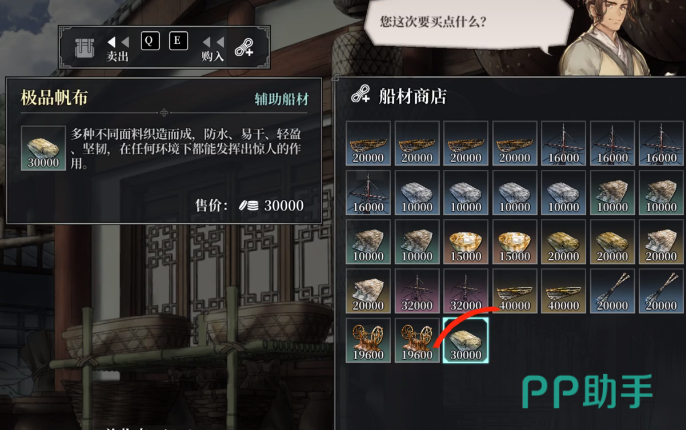Choose the left 40000 hull item
The width and height of the screenshot is (686, 430).
click(514, 291)
